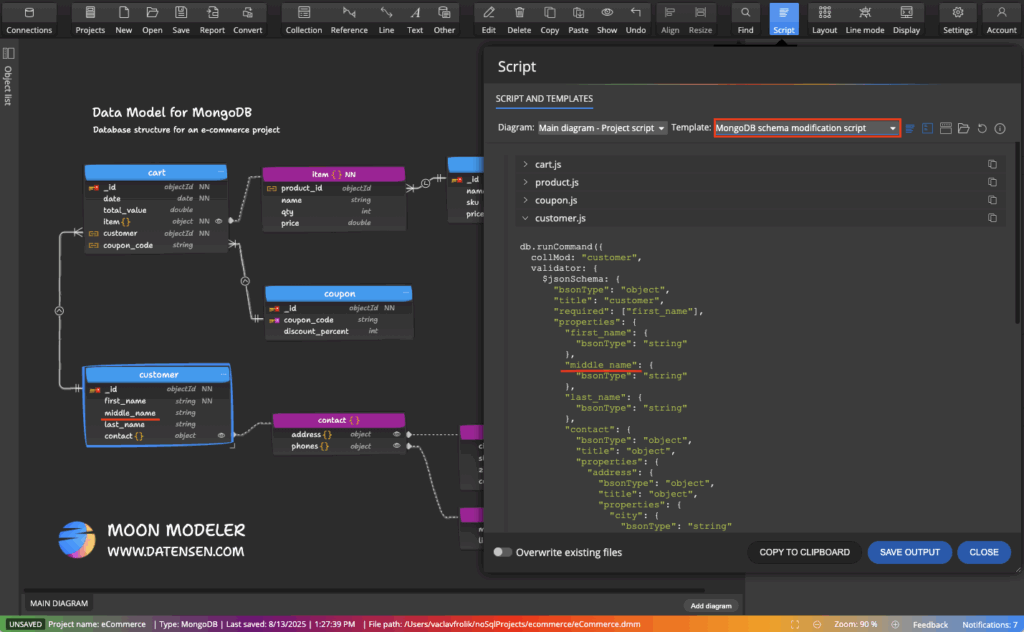Click the Copy toolbar icon
The height and width of the screenshot is (632, 1024).
pyautogui.click(x=550, y=20)
